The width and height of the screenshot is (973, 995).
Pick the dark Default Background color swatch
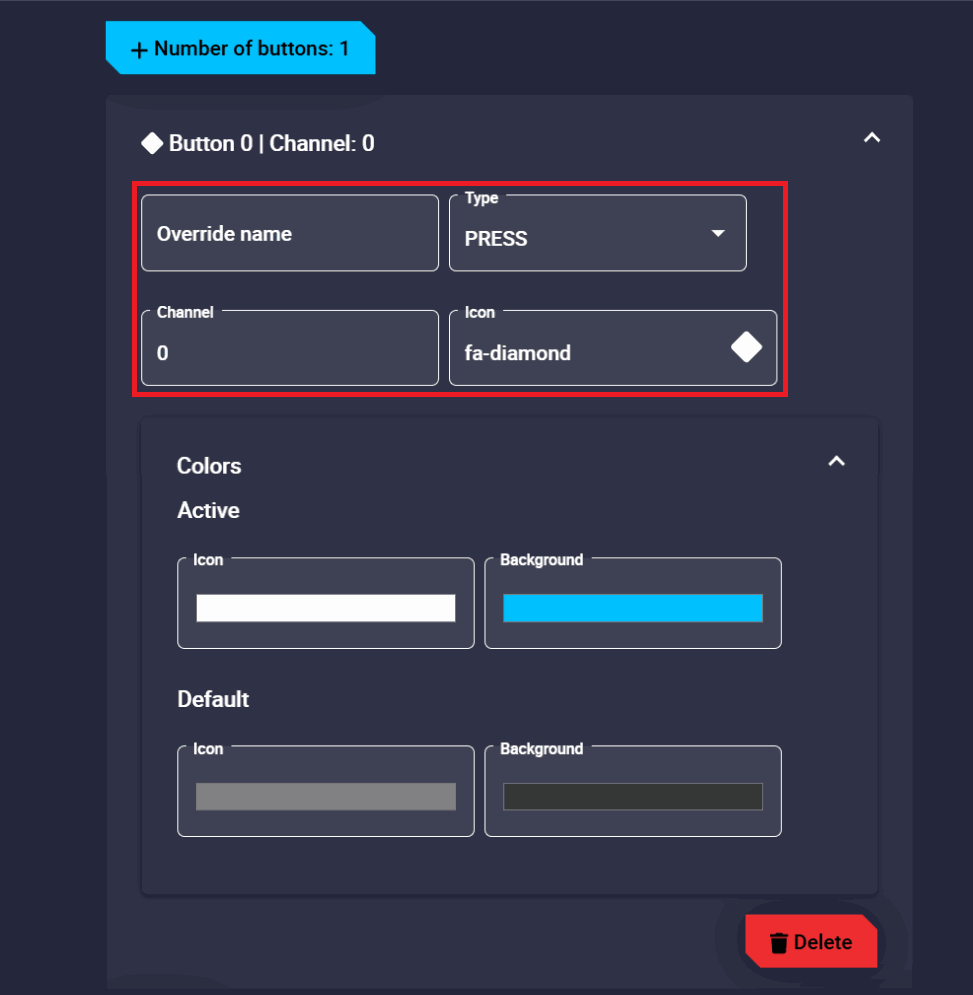[632, 796]
